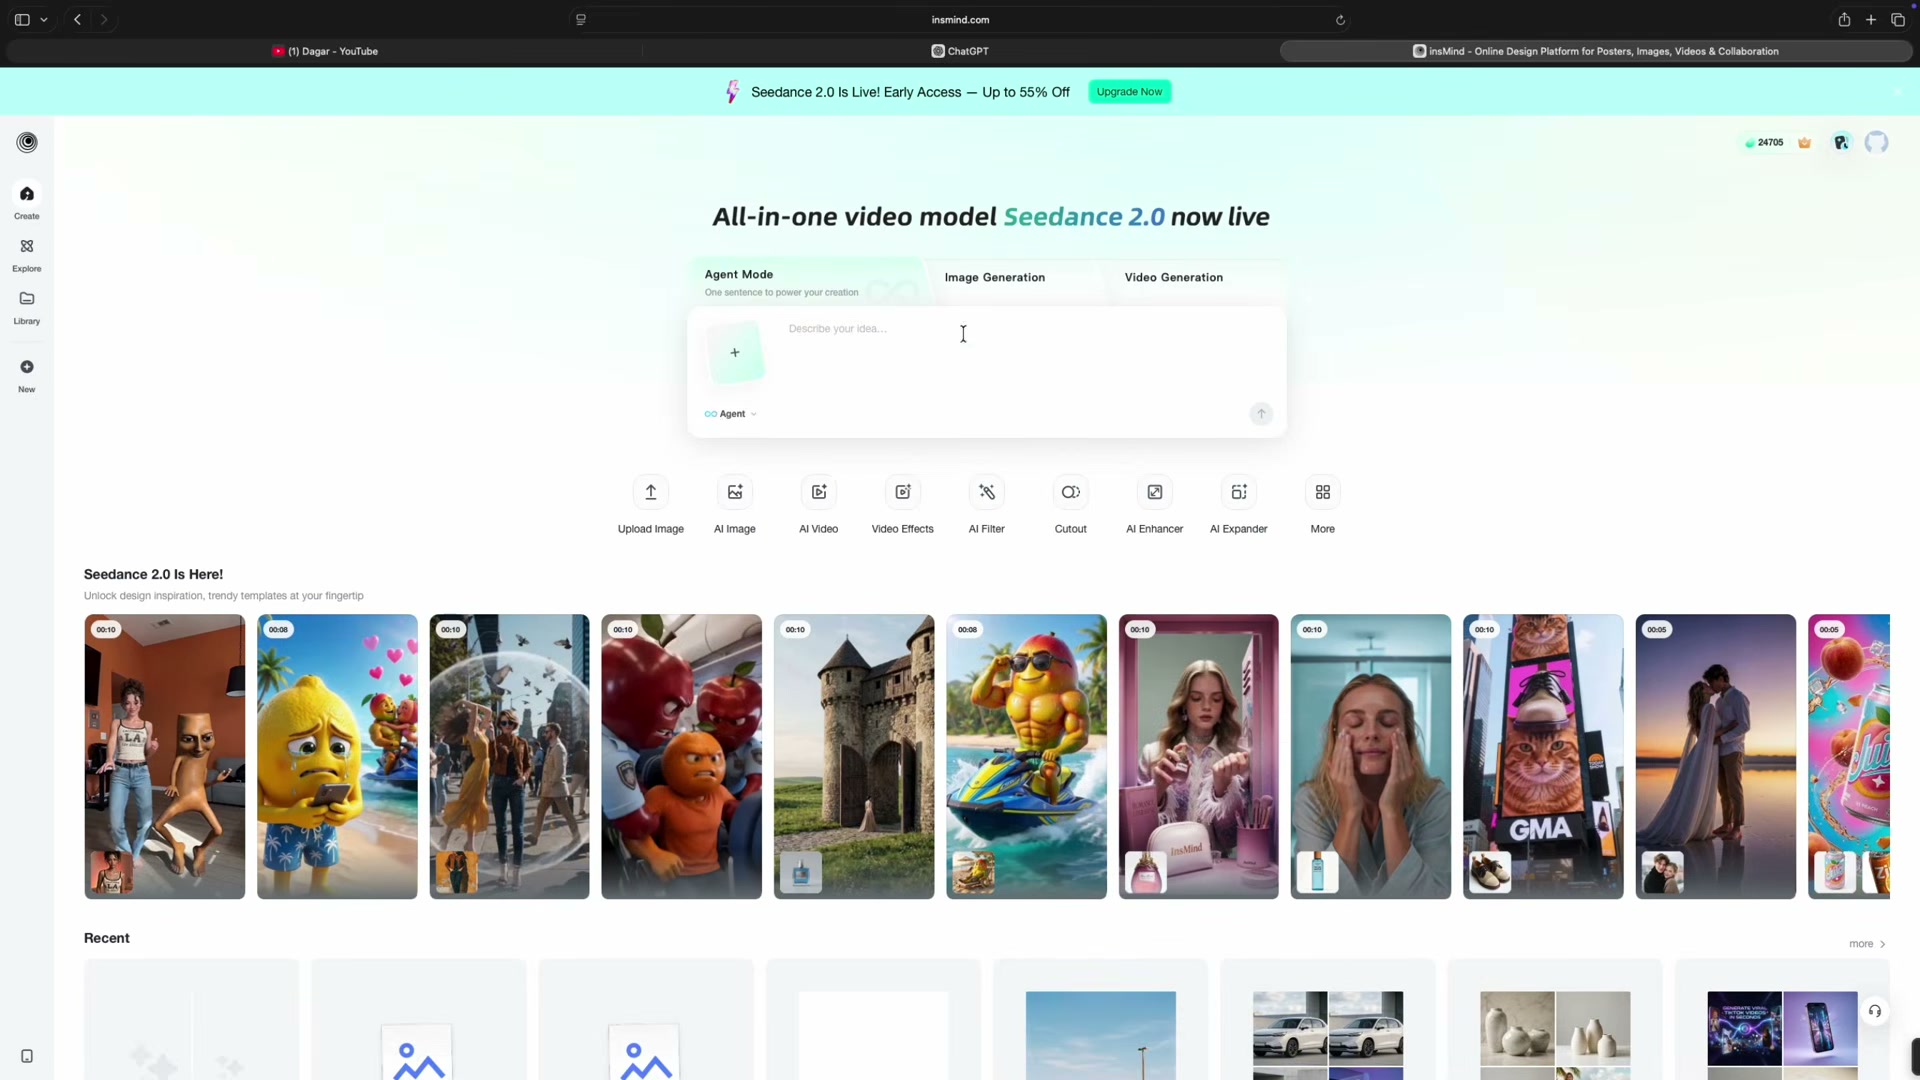Open the ceramic vases recent project

[x=1555, y=1020]
